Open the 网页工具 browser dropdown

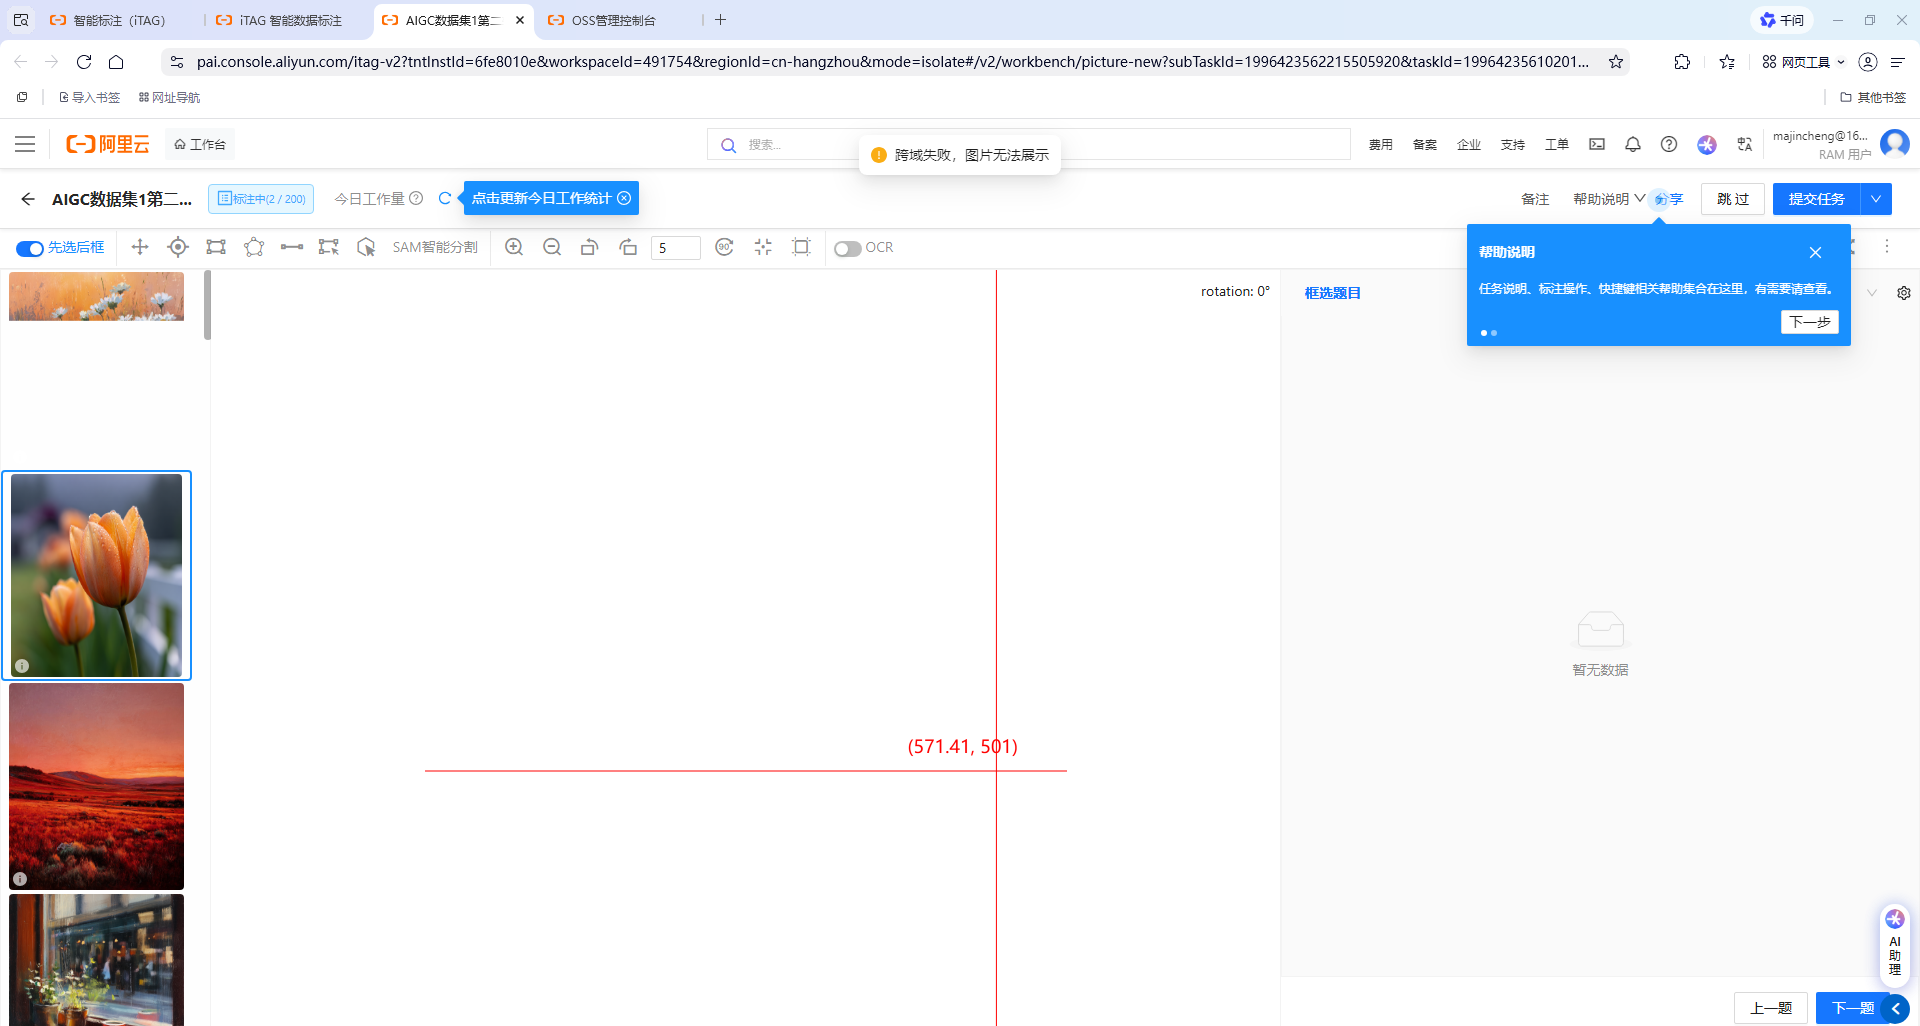(1803, 62)
